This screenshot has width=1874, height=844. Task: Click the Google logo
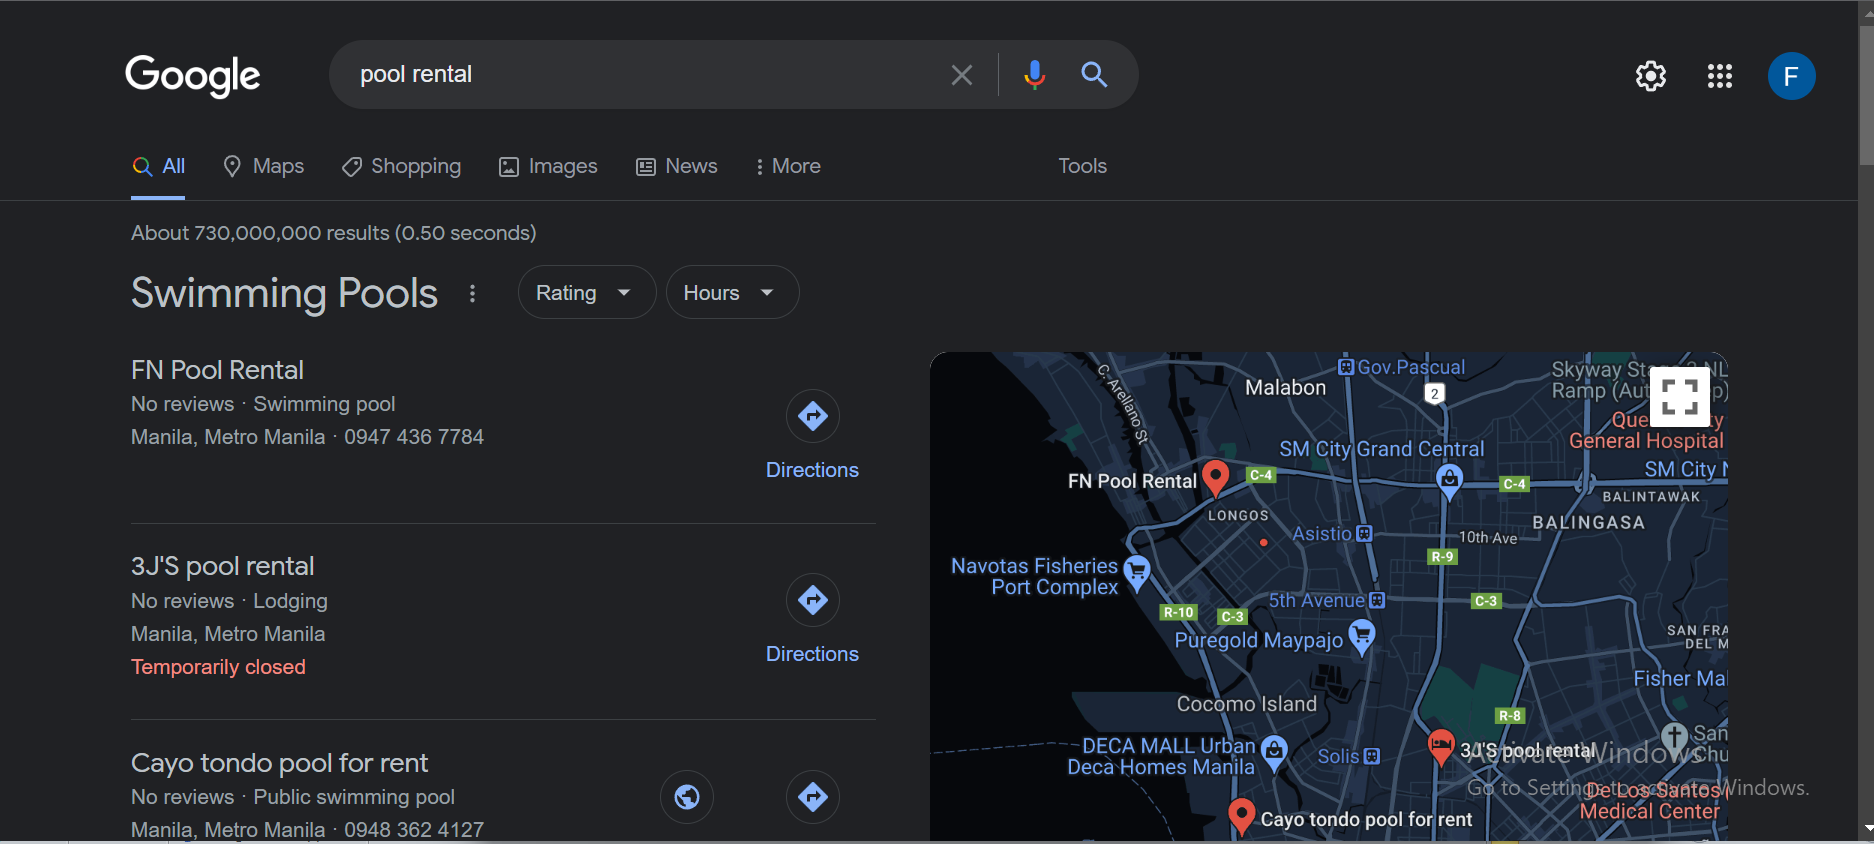[193, 76]
